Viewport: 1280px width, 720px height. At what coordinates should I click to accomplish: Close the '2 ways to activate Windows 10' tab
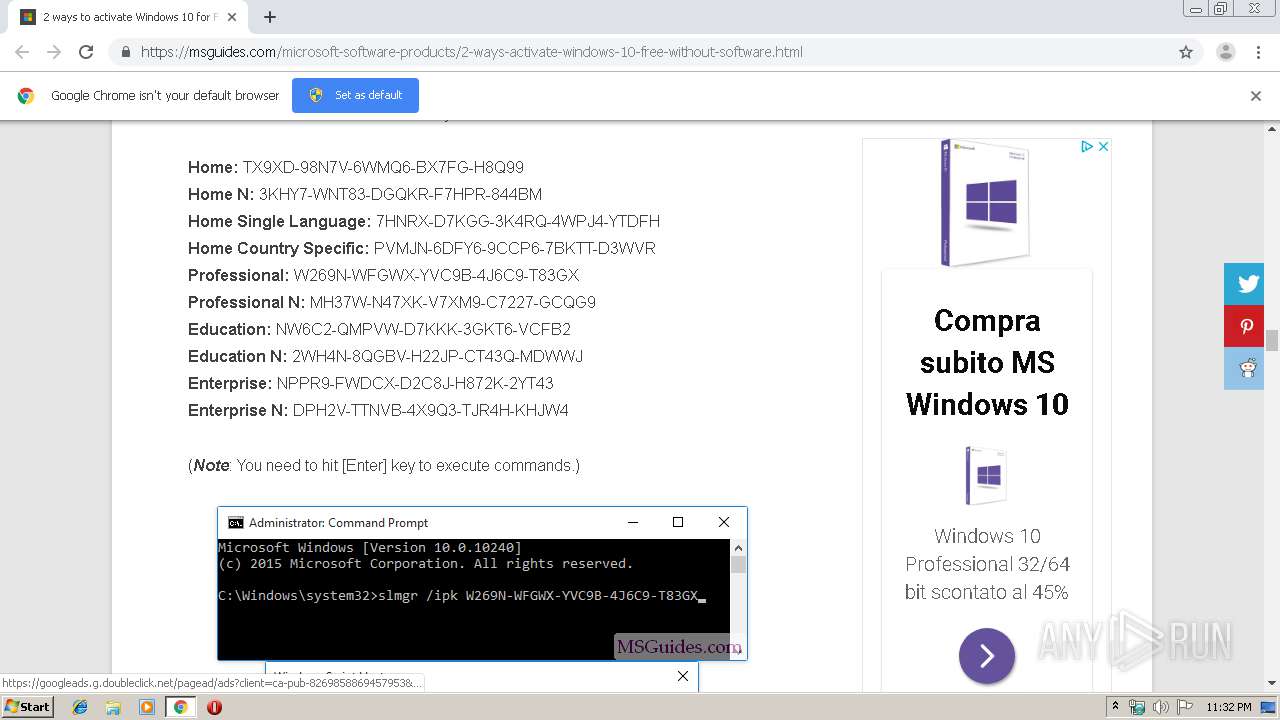(x=232, y=17)
